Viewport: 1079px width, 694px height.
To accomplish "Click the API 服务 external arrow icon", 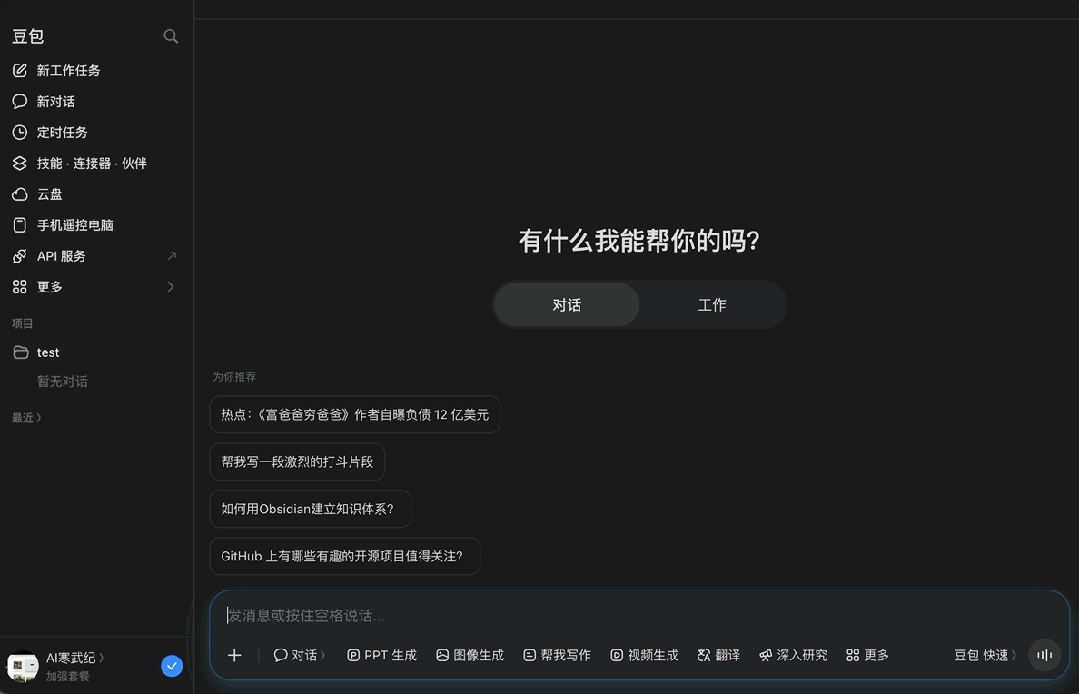I will coord(171,256).
